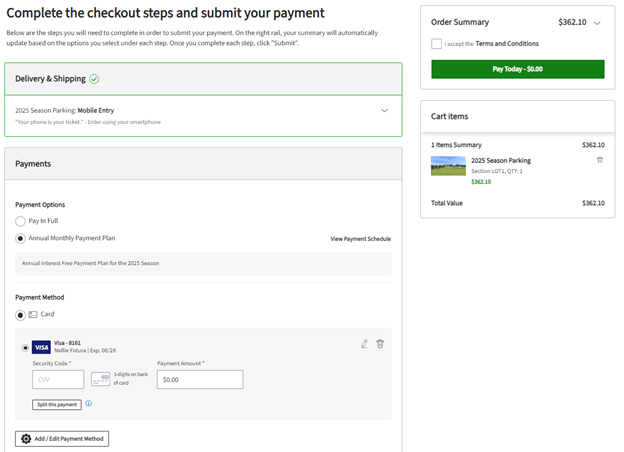This screenshot has width=624, height=452.
Task: Click Add / Edit Payment Method button
Action: 62,439
